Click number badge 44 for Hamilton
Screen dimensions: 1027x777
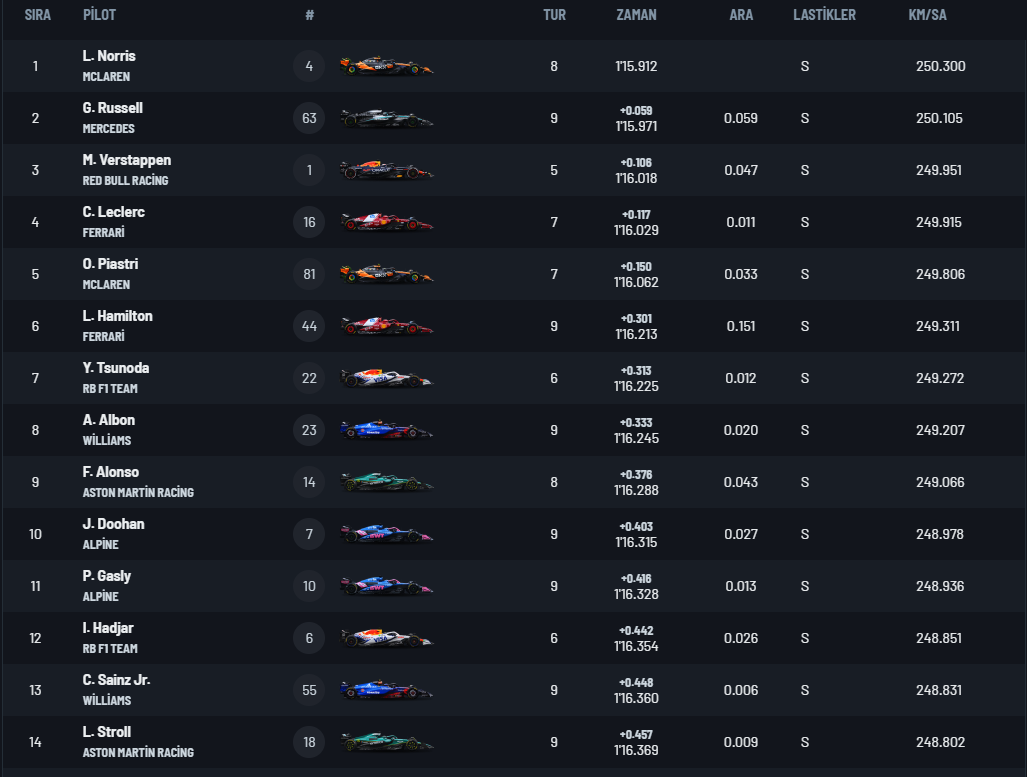(309, 326)
